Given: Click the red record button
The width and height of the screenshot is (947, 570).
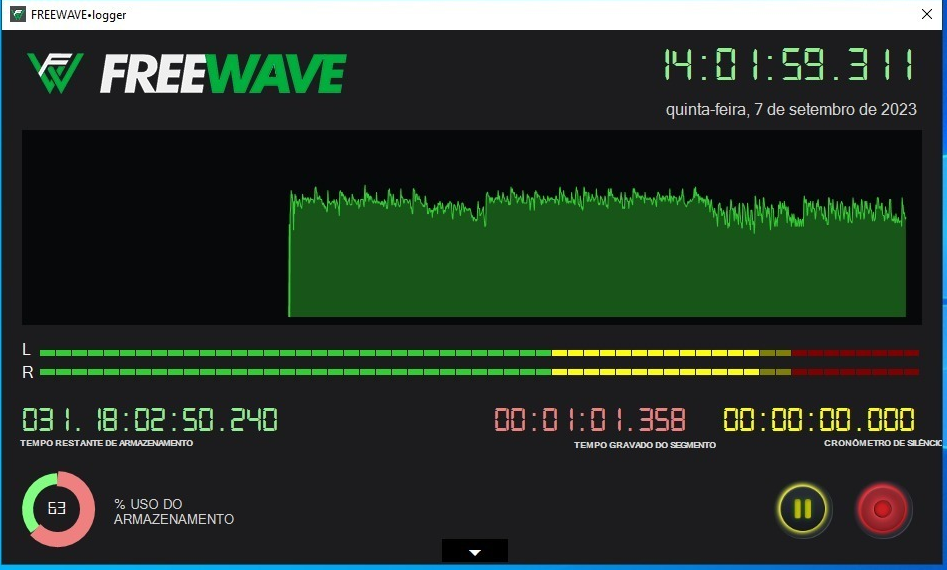Looking at the screenshot, I should tap(882, 509).
